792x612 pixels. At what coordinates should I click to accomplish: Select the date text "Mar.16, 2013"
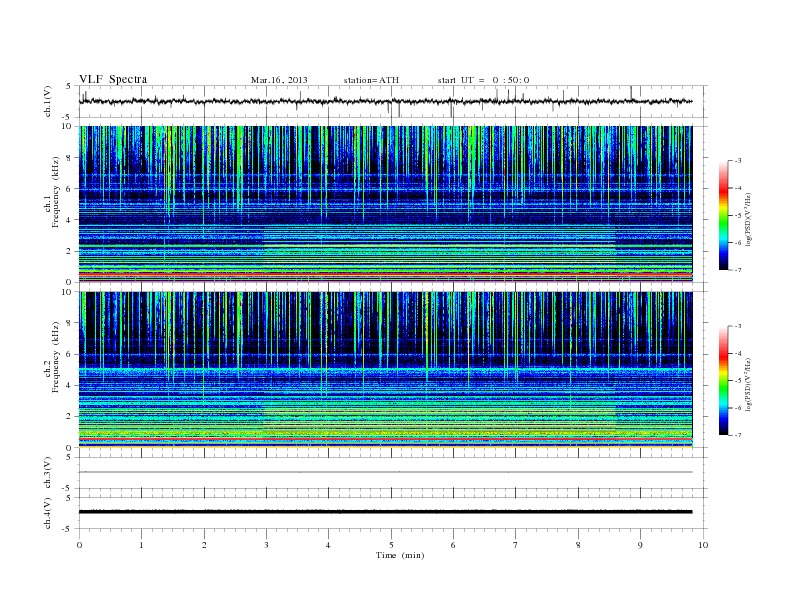point(279,80)
